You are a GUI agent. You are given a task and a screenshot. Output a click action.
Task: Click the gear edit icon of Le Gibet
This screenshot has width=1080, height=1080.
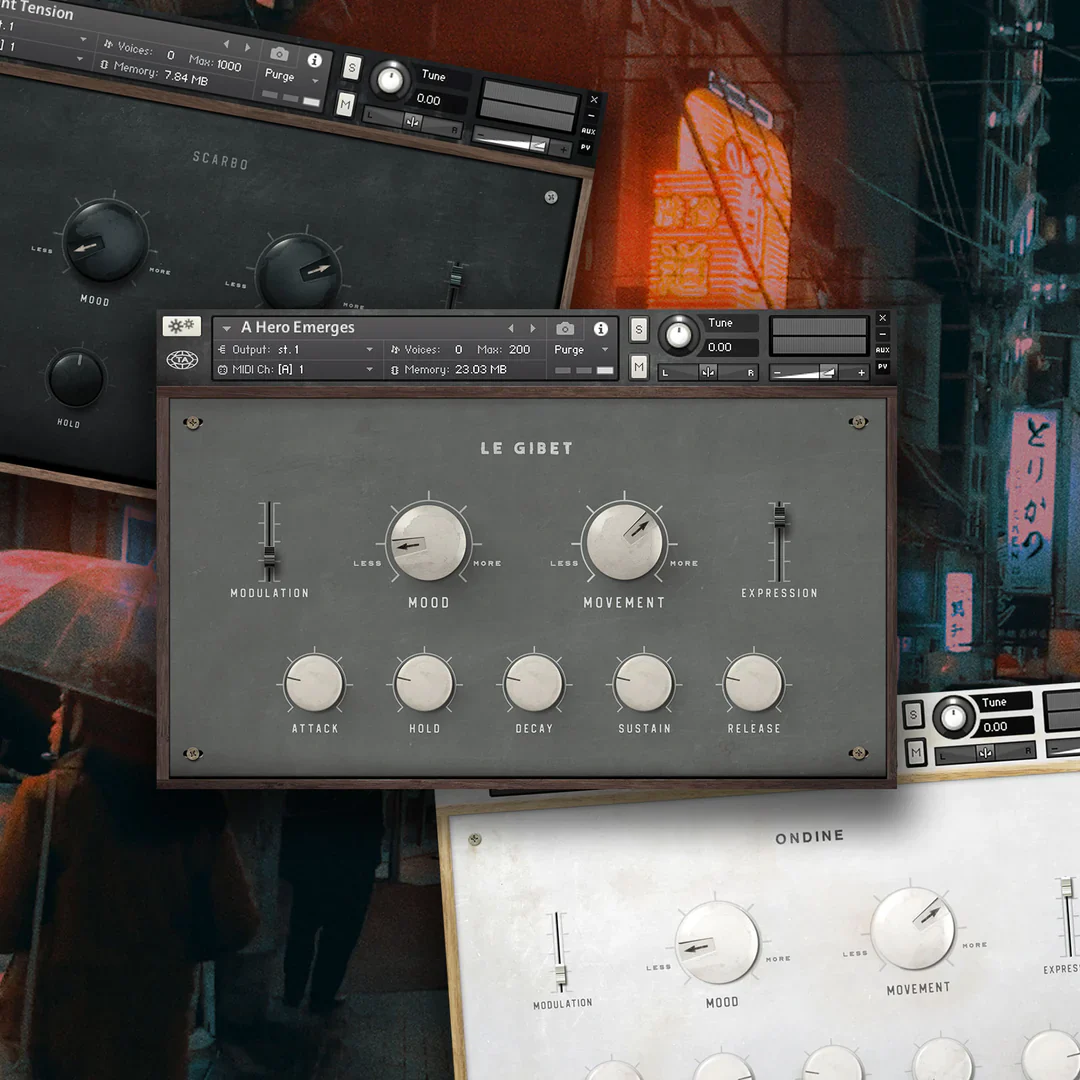point(182,326)
